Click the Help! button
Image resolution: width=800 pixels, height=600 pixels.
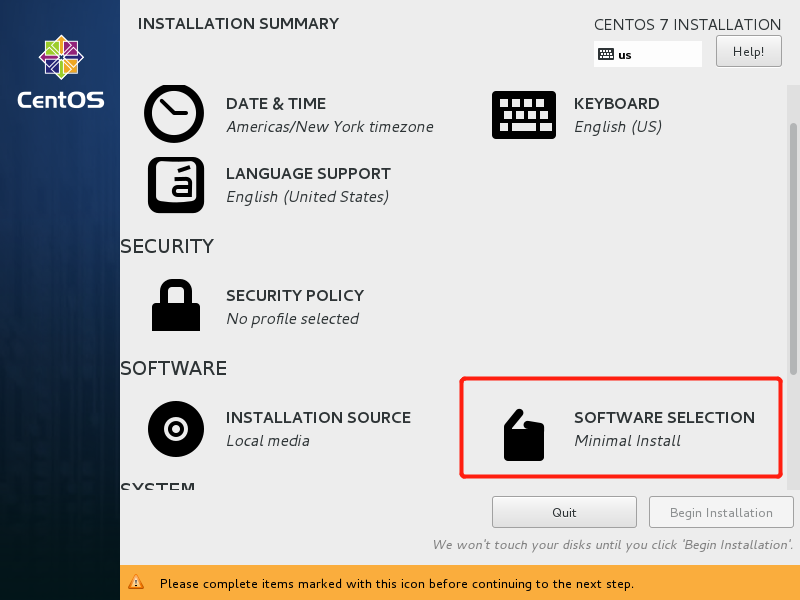[x=748, y=51]
